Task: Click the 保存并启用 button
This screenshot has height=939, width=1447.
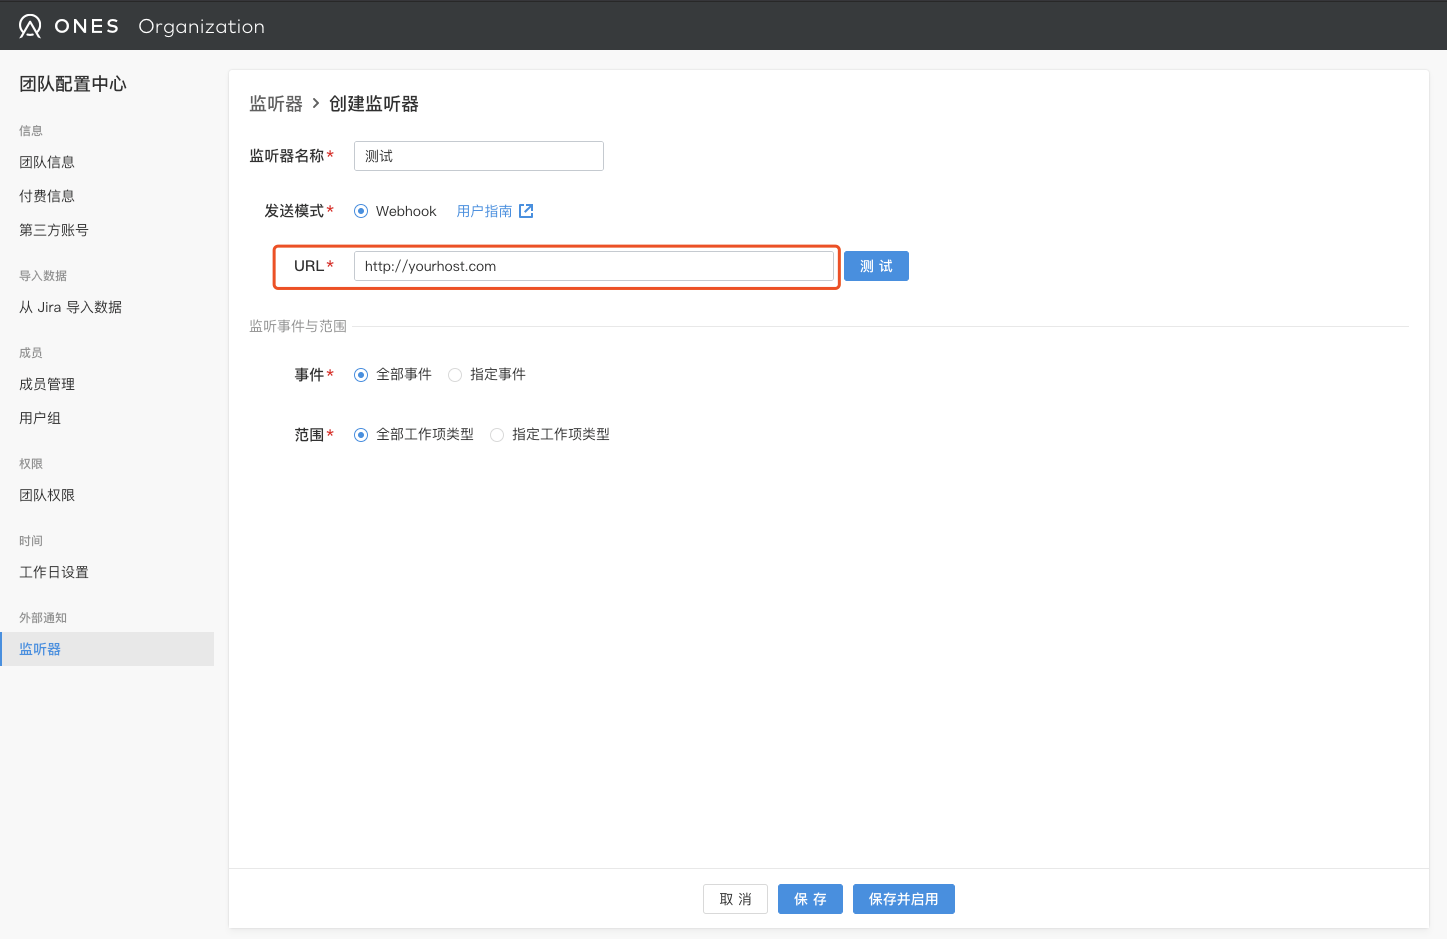Action: click(903, 899)
